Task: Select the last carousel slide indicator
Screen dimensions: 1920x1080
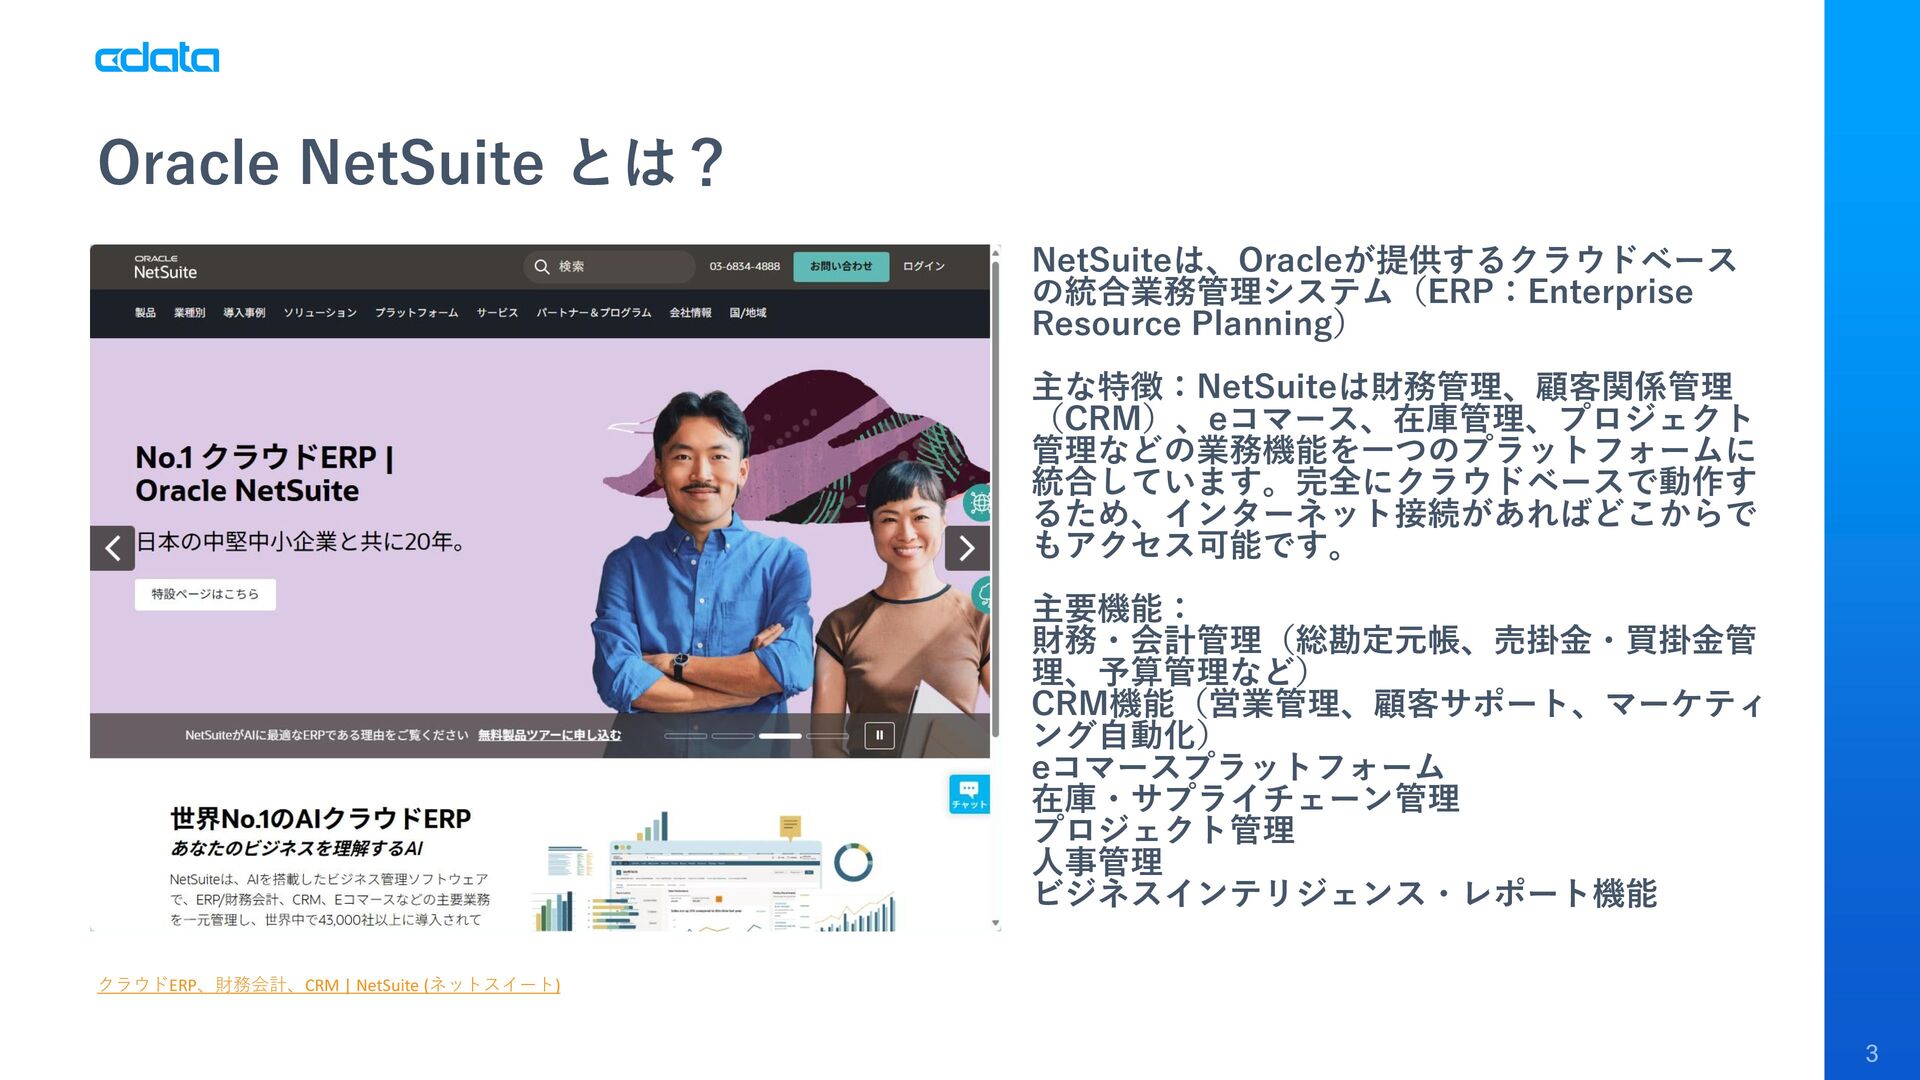Action: click(x=827, y=736)
